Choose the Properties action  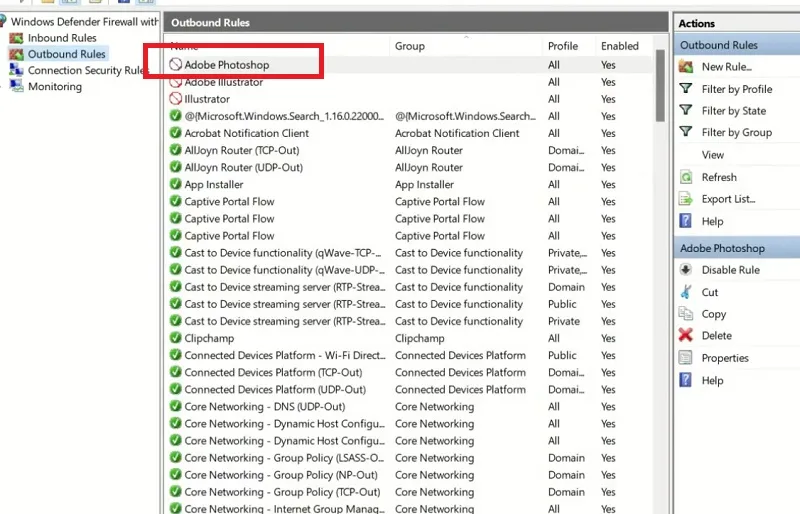[x=725, y=358]
